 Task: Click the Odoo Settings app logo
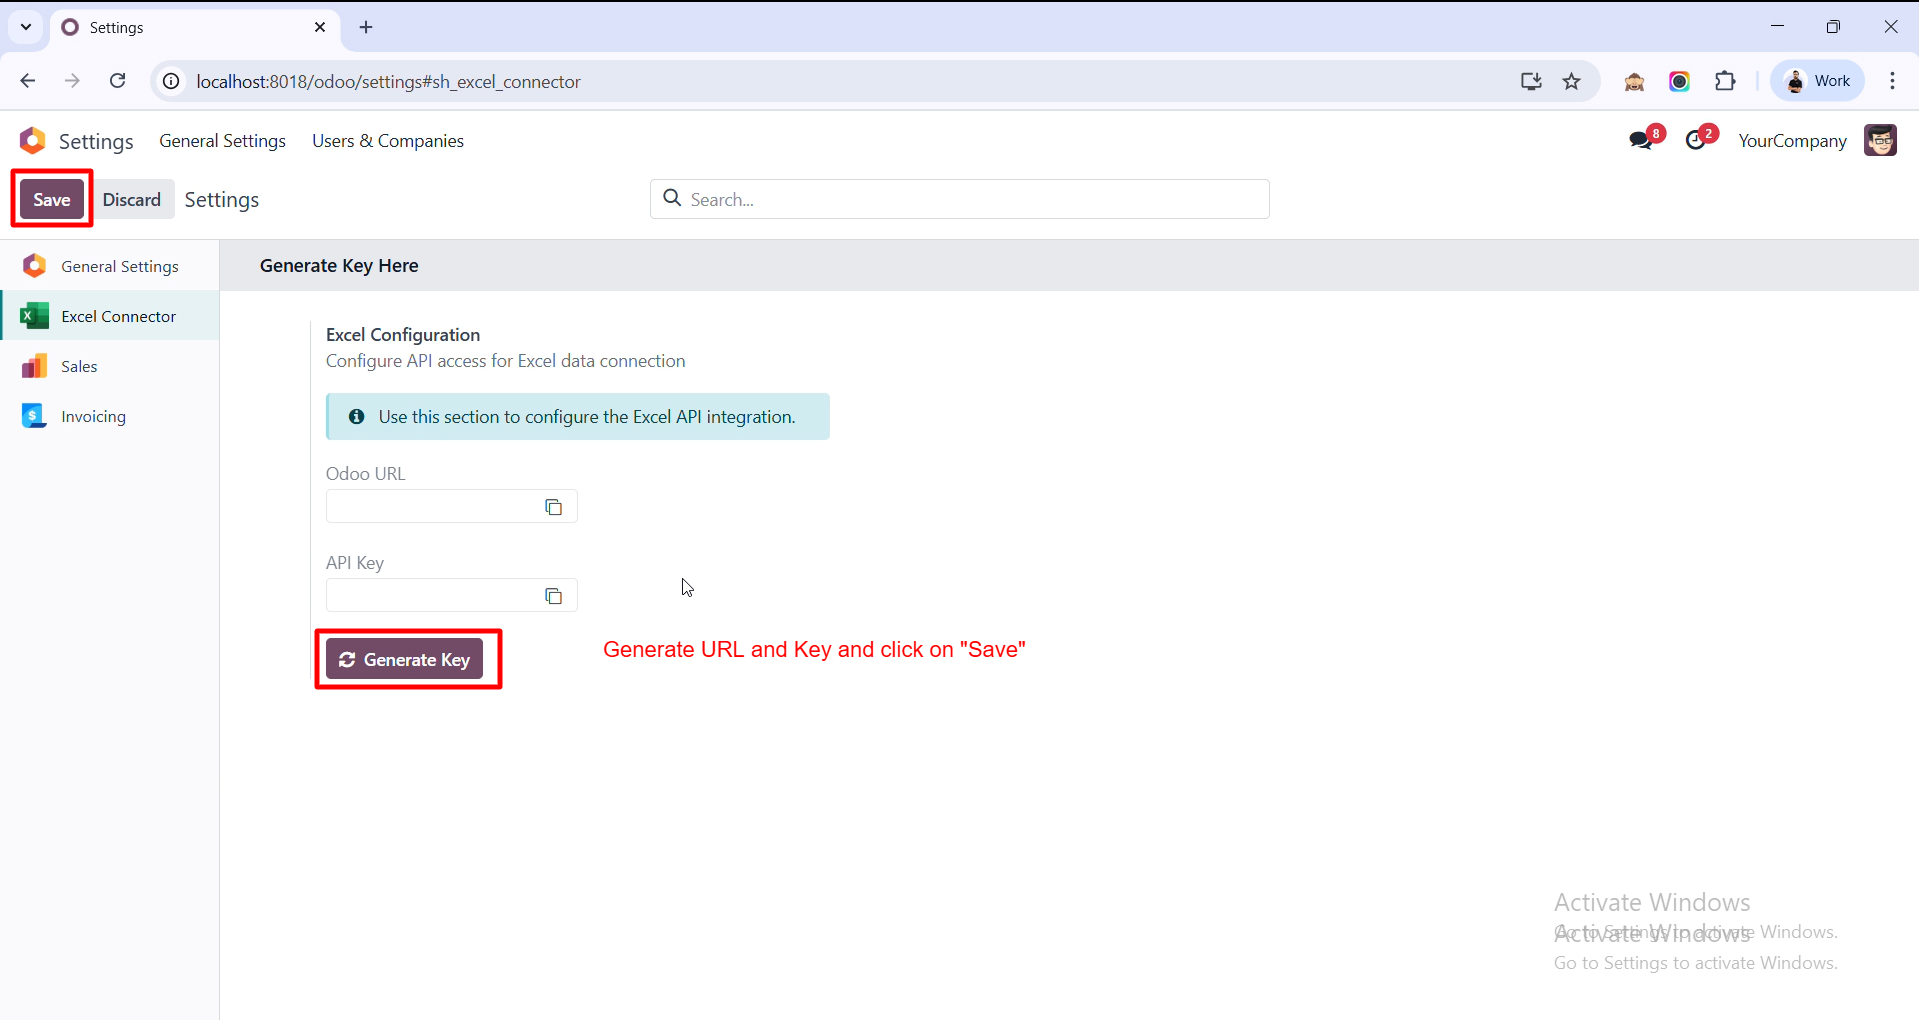[33, 141]
